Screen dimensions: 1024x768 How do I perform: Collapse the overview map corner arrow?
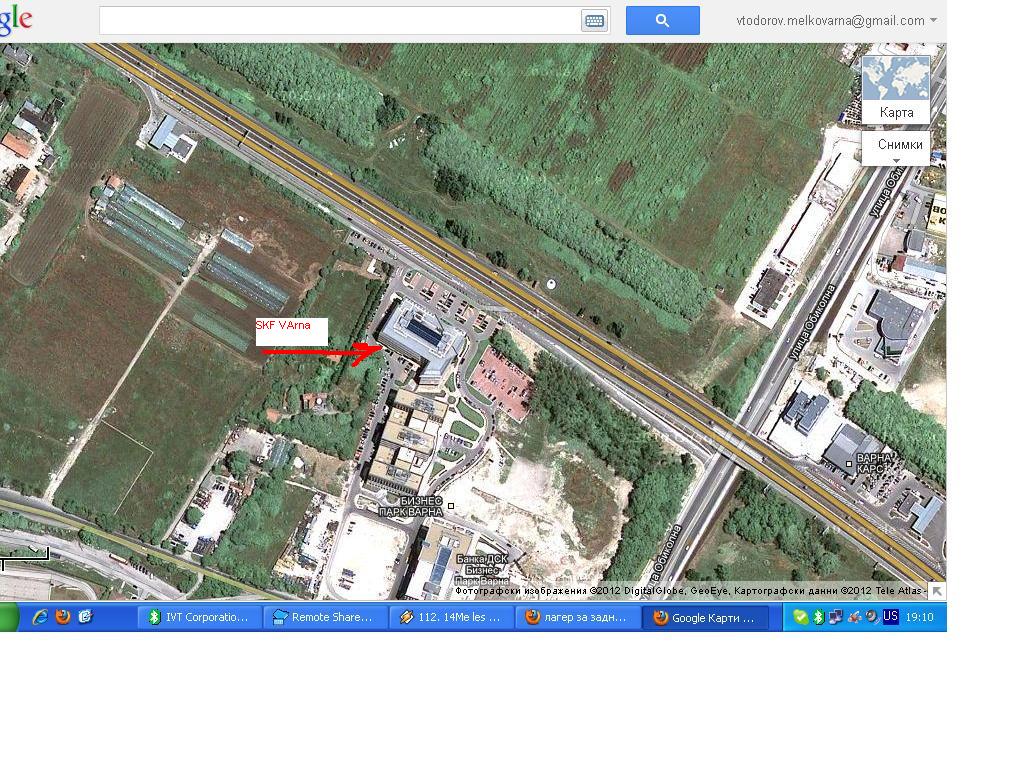click(x=937, y=591)
